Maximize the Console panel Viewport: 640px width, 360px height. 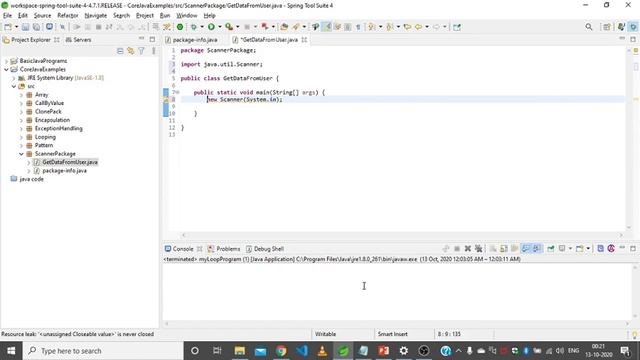pos(633,248)
